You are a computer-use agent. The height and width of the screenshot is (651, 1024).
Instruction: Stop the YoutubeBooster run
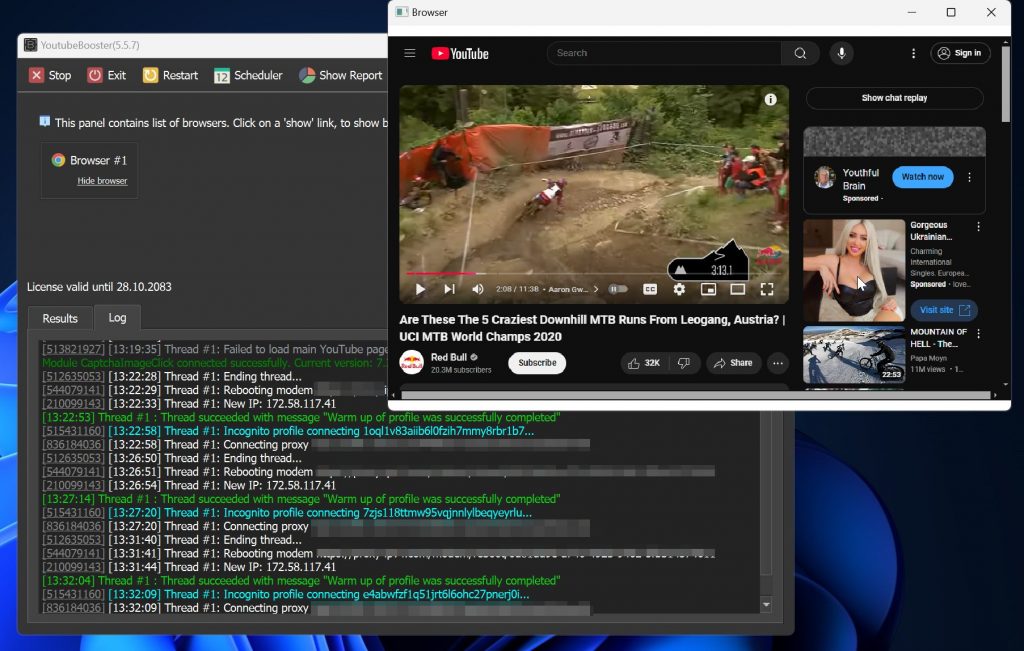click(x=50, y=75)
